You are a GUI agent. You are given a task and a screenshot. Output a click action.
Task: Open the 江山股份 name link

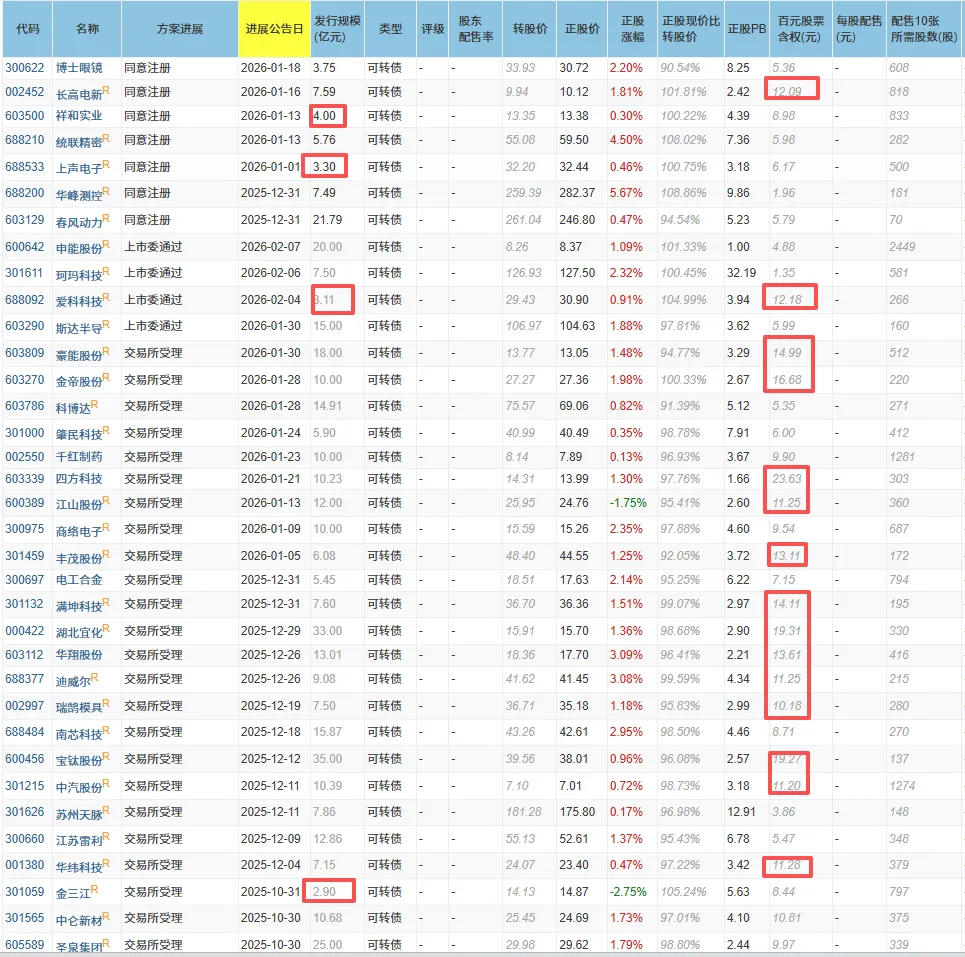click(79, 505)
